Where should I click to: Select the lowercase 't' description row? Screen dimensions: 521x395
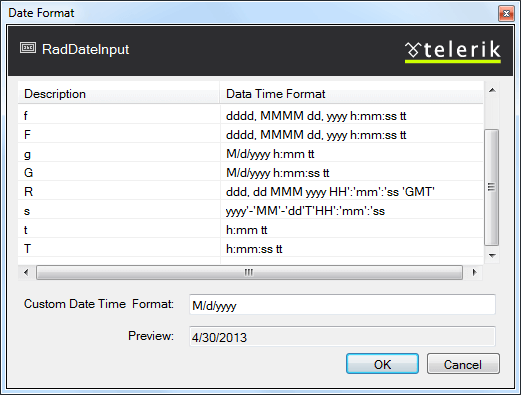point(250,230)
